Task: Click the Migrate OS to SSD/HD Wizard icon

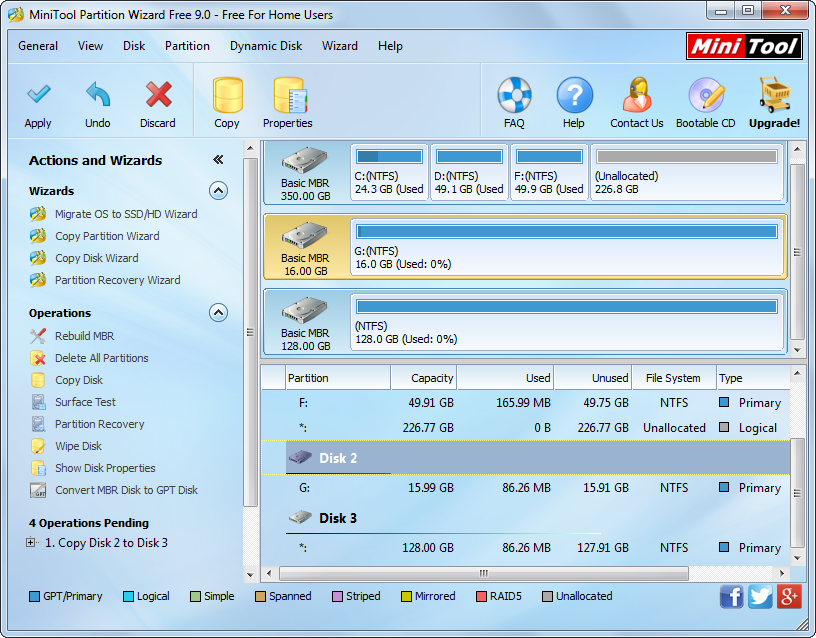Action: 38,214
